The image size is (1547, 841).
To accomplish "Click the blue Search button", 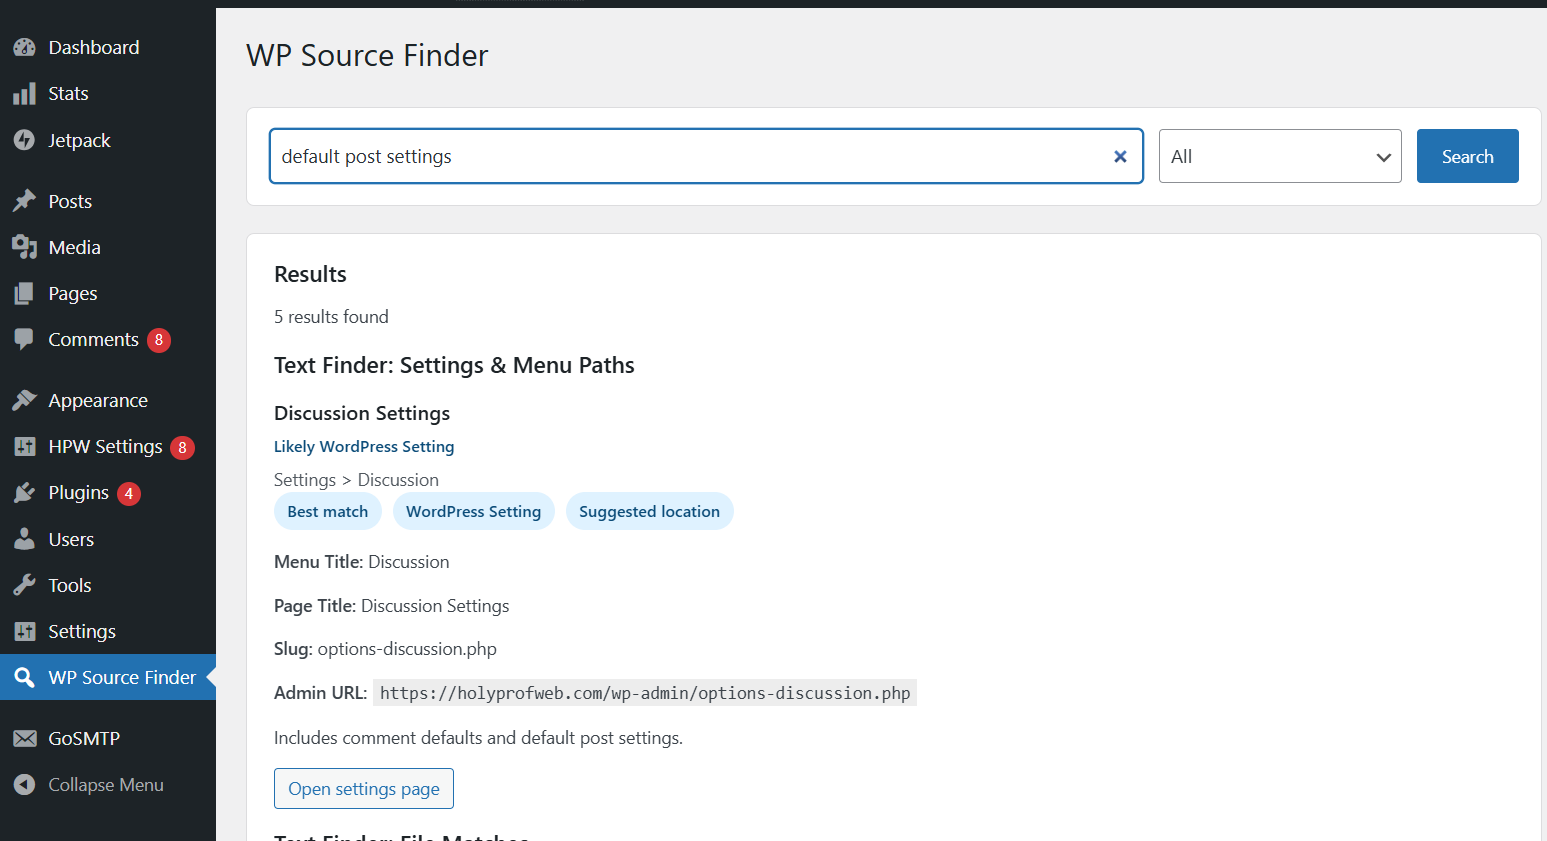I will pos(1467,156).
